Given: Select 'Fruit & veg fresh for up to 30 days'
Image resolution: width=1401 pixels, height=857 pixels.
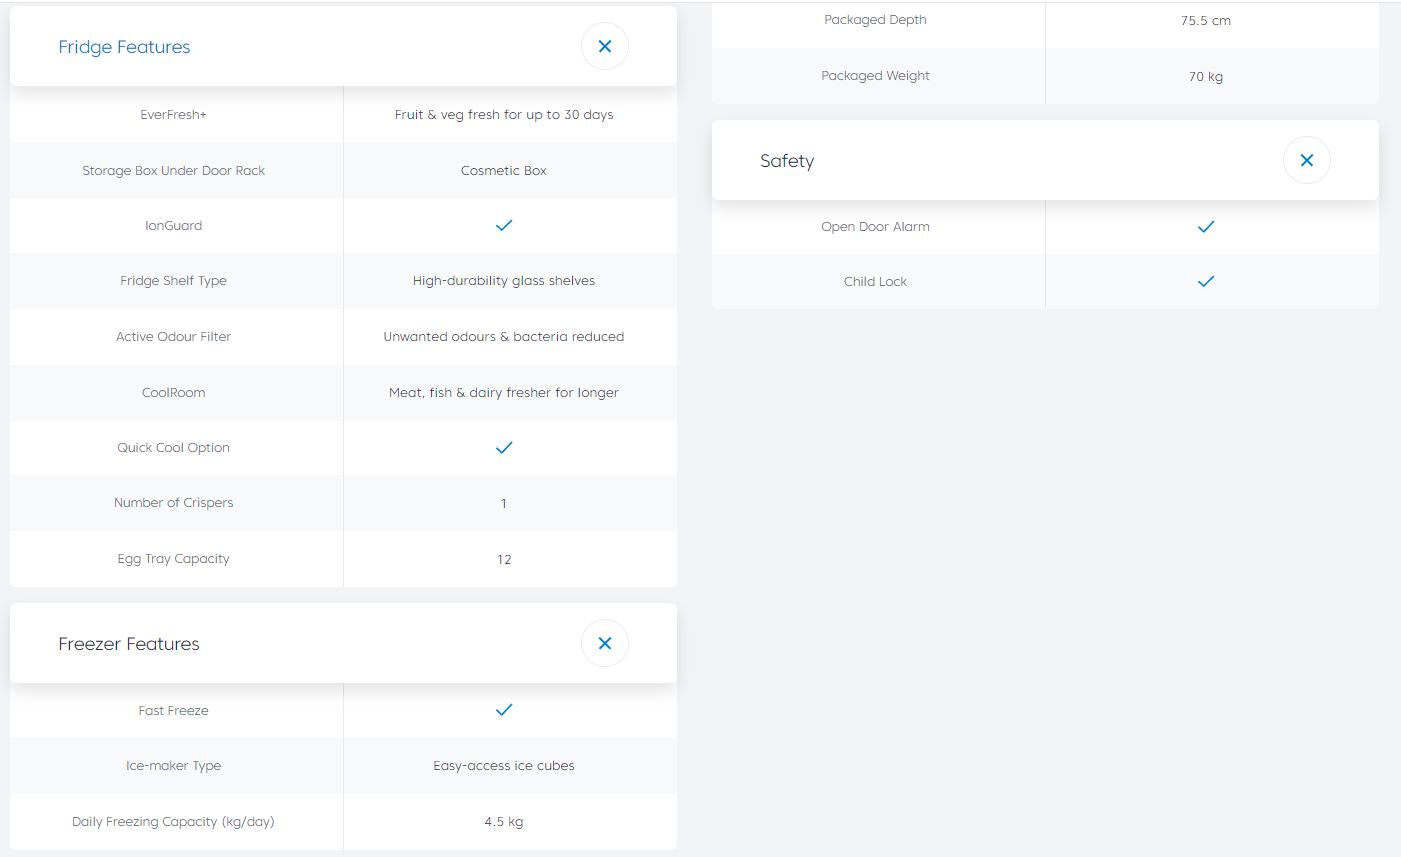Looking at the screenshot, I should pos(504,115).
